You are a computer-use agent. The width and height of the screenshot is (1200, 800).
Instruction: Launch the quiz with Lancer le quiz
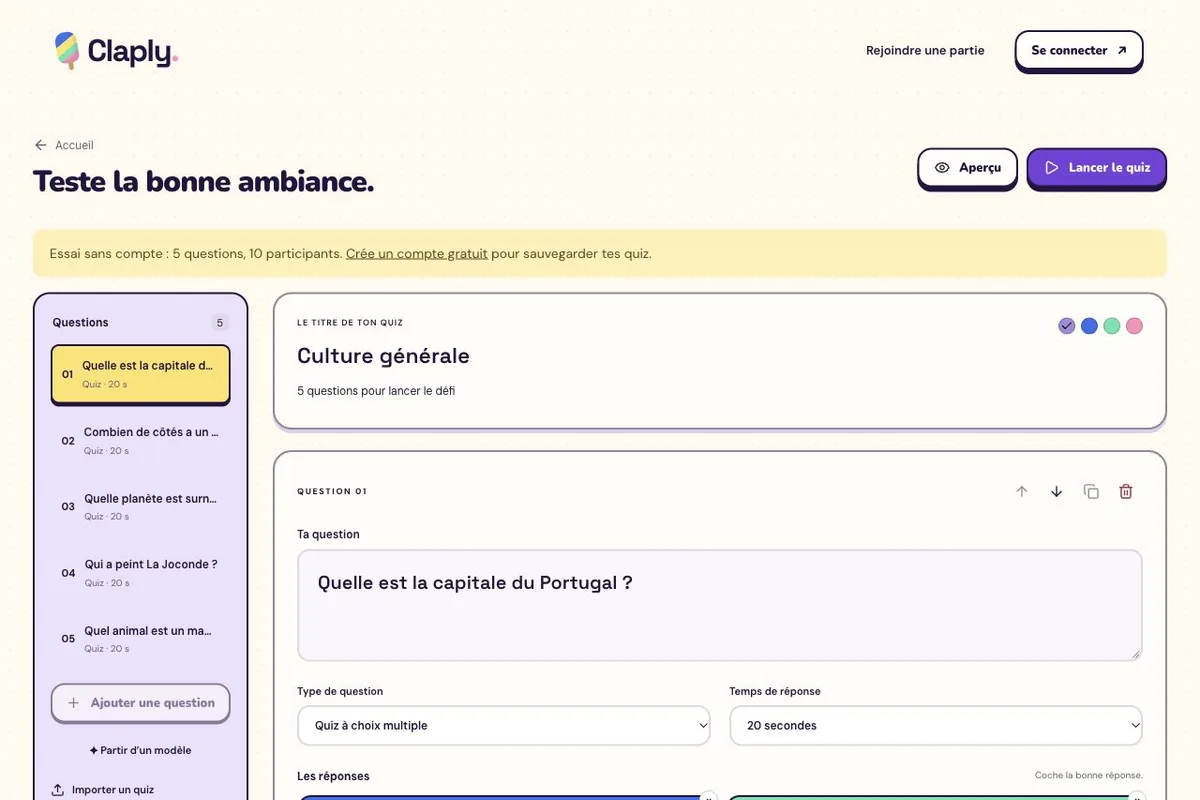click(x=1097, y=168)
